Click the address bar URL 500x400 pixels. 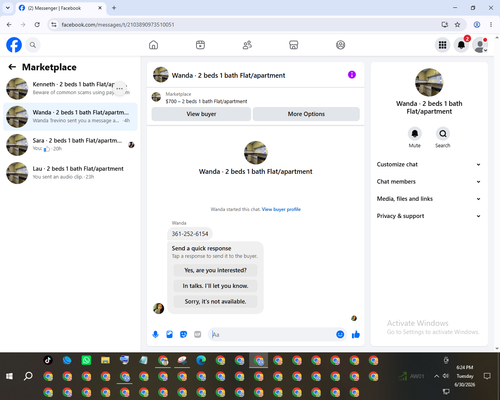pyautogui.click(x=118, y=25)
